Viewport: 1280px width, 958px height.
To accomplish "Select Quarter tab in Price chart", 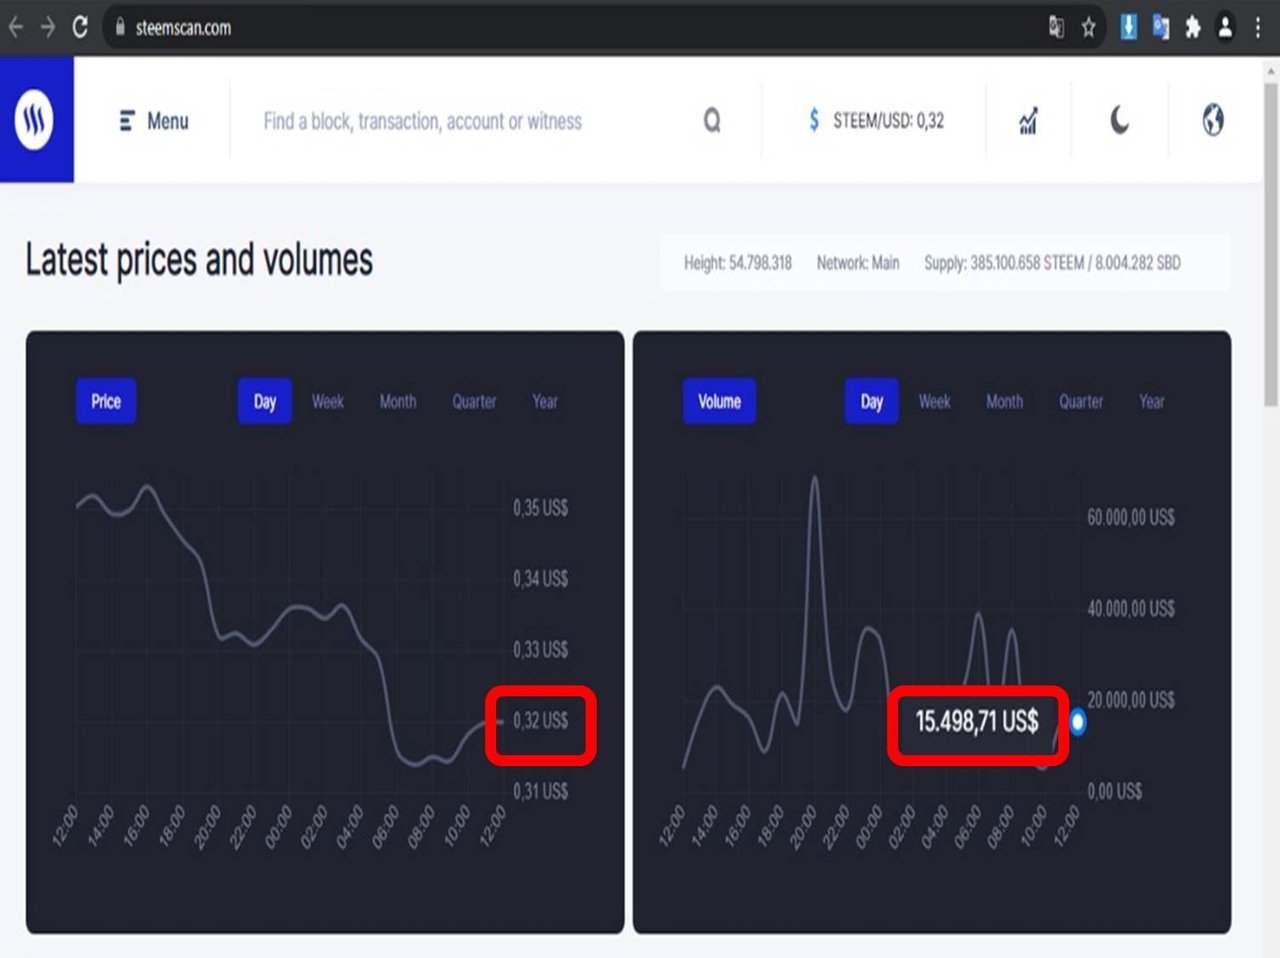I will 474,401.
